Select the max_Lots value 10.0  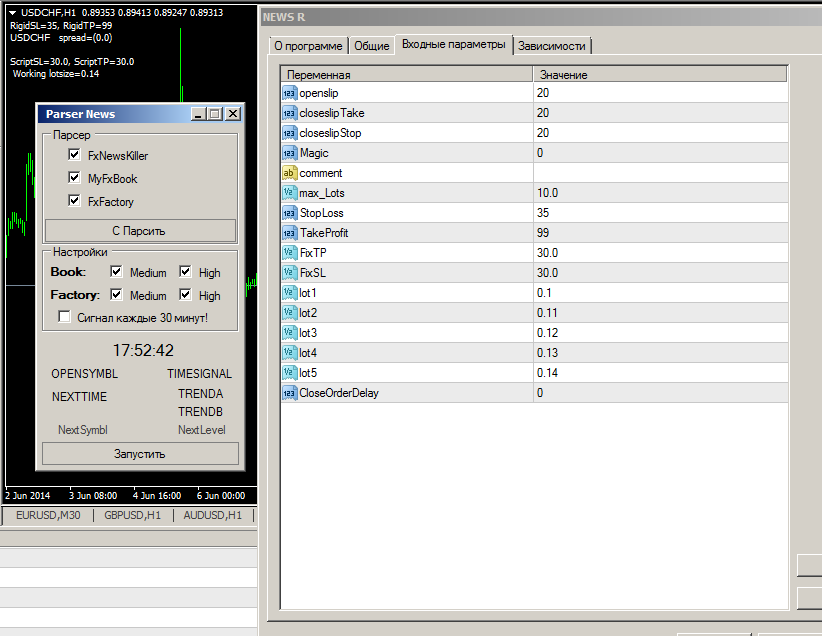click(x=661, y=193)
